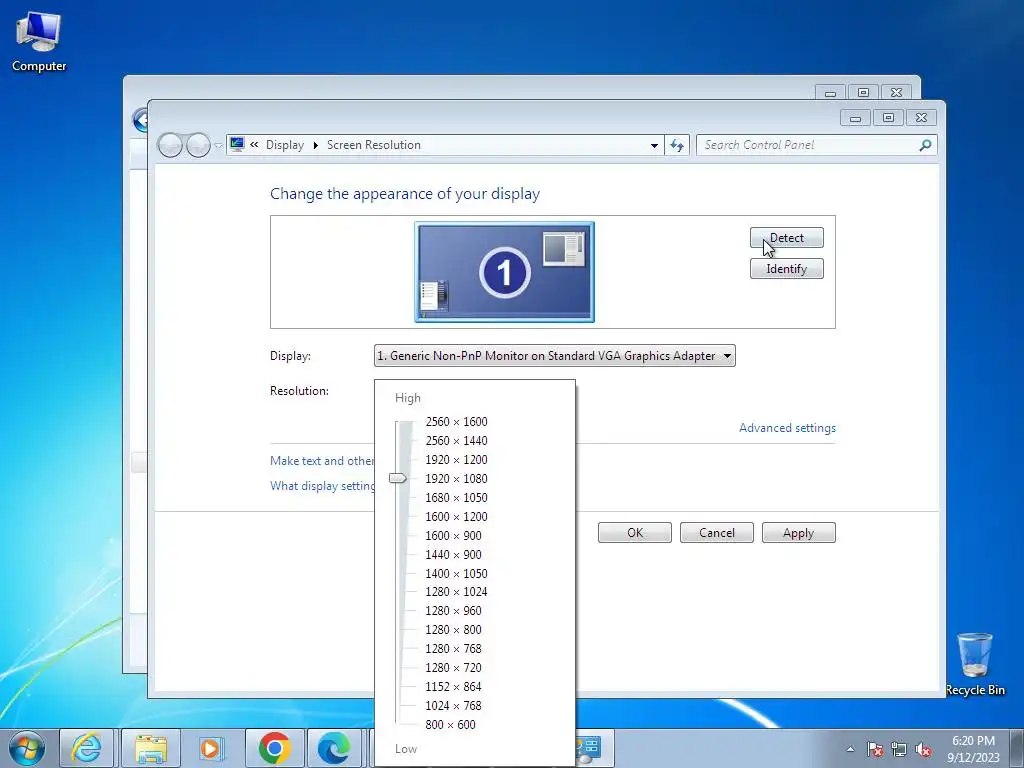Click the Identify button
Image resolution: width=1024 pixels, height=768 pixels.
tap(786, 269)
